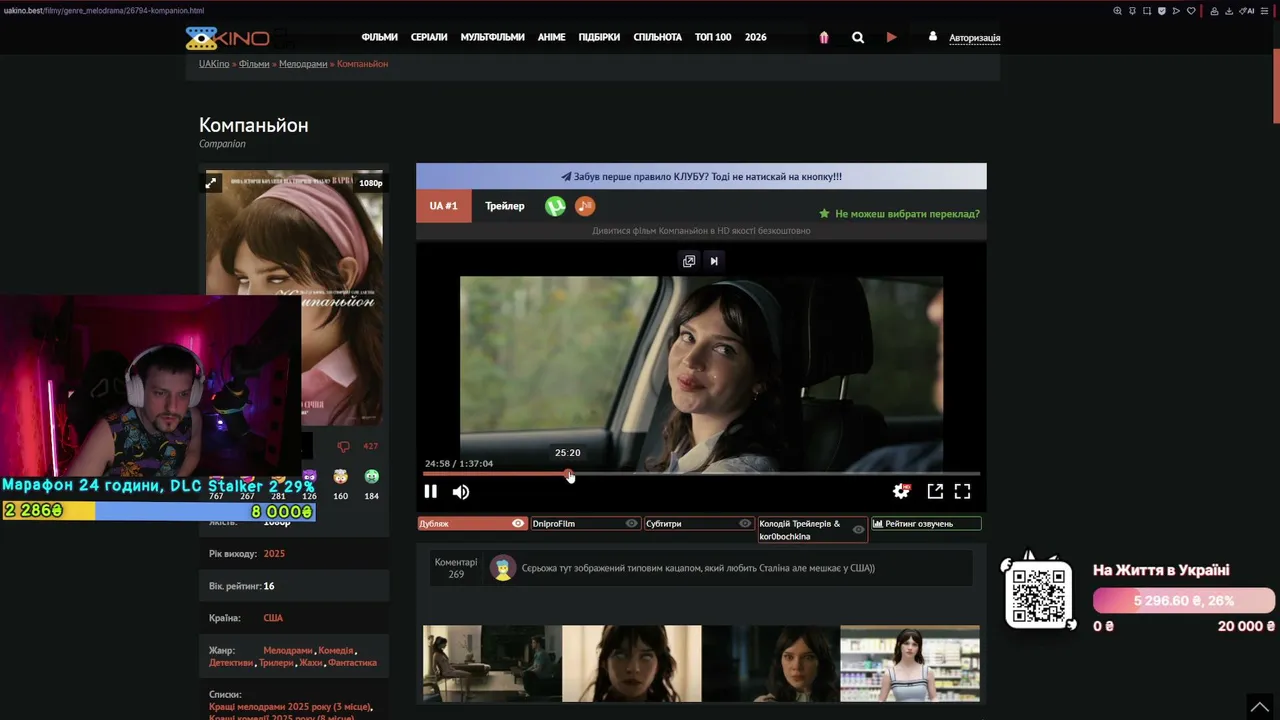The width and height of the screenshot is (1280, 720).
Task: Open the site search magnifier icon
Action: coord(858,38)
